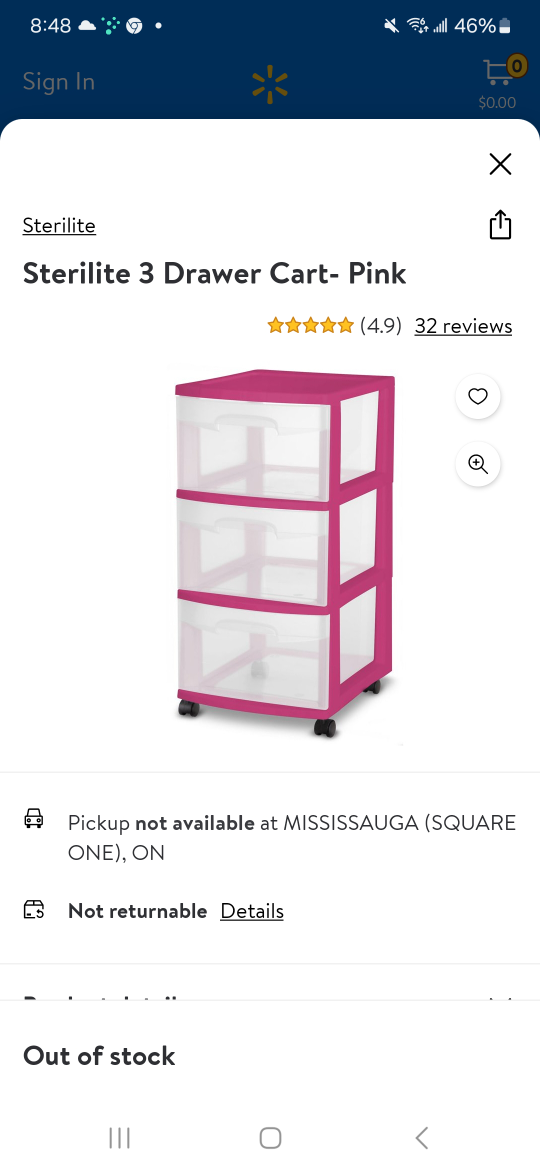540x1170 pixels.
Task: Add item to favorites with heart icon
Action: pos(477,396)
